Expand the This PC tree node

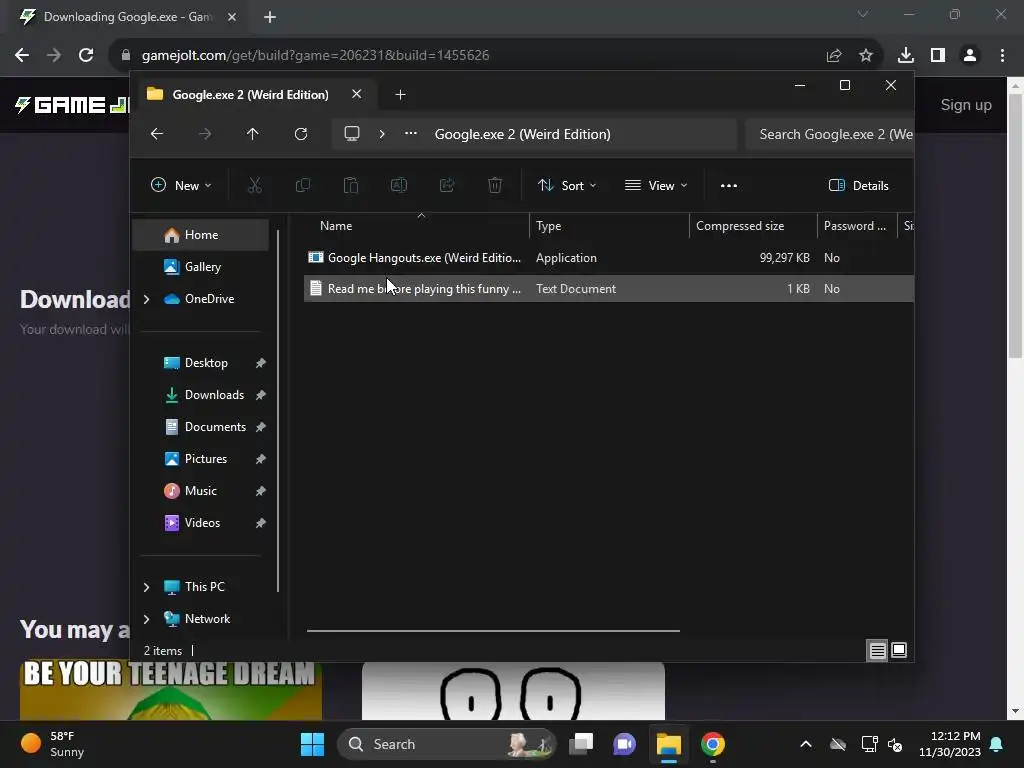146,587
